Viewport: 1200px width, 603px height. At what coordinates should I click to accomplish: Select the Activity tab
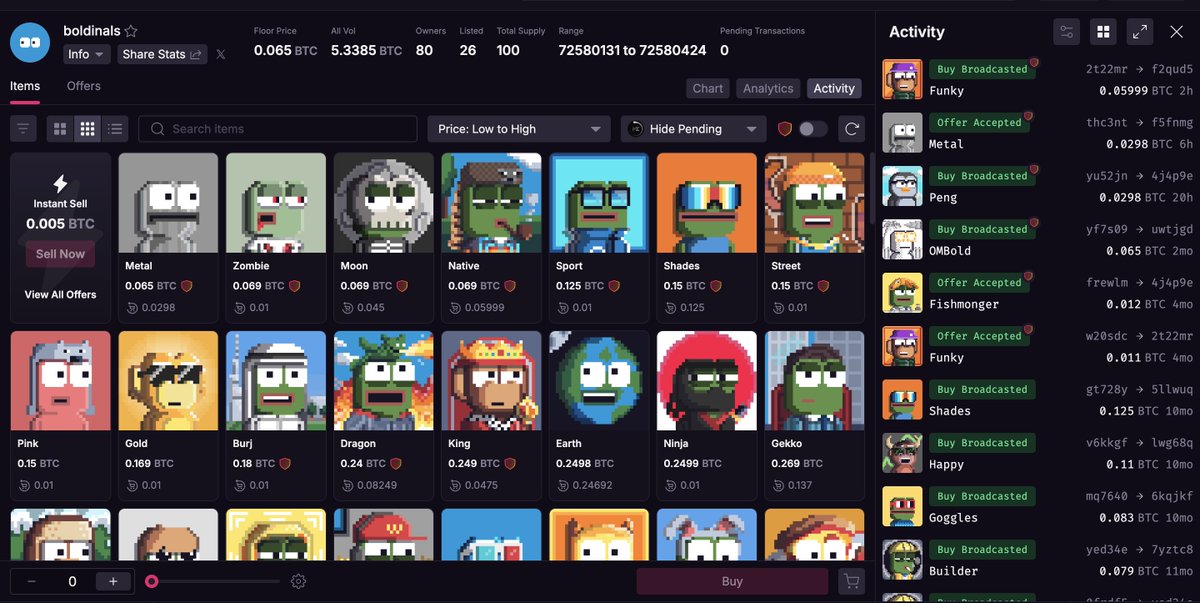click(834, 88)
